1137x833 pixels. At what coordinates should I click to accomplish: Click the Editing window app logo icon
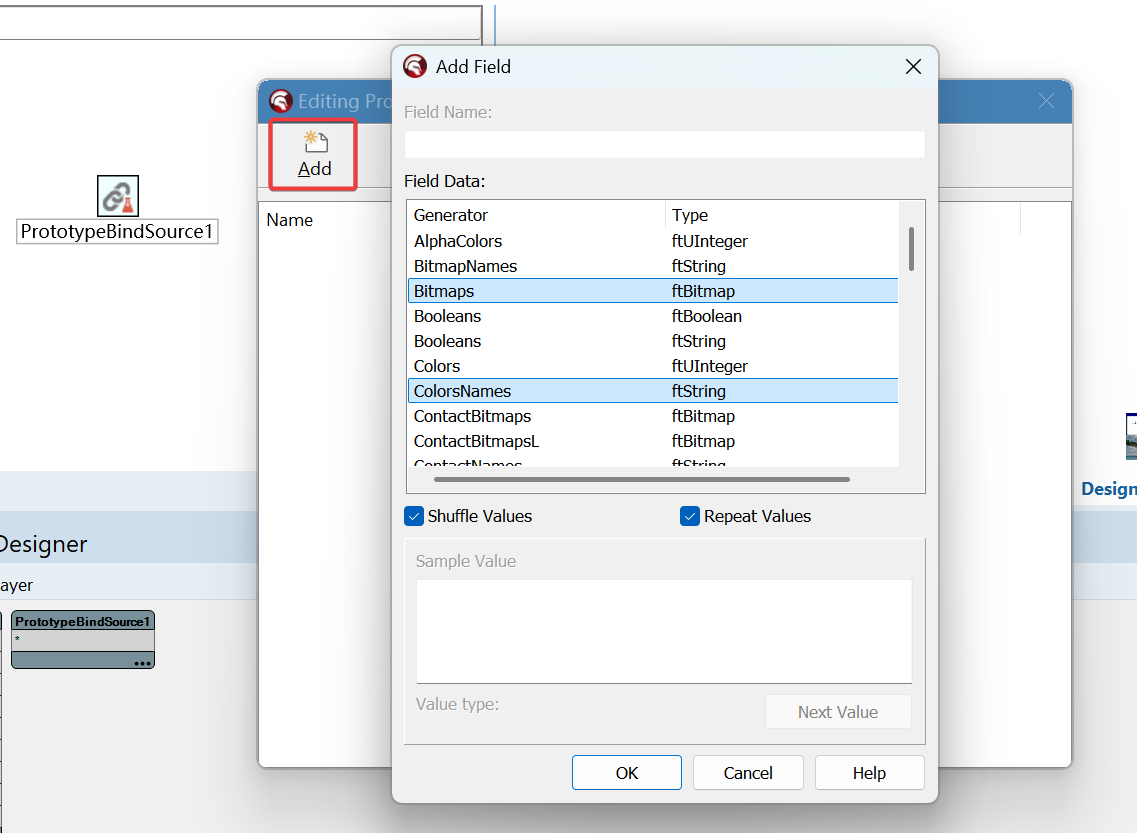click(x=281, y=101)
